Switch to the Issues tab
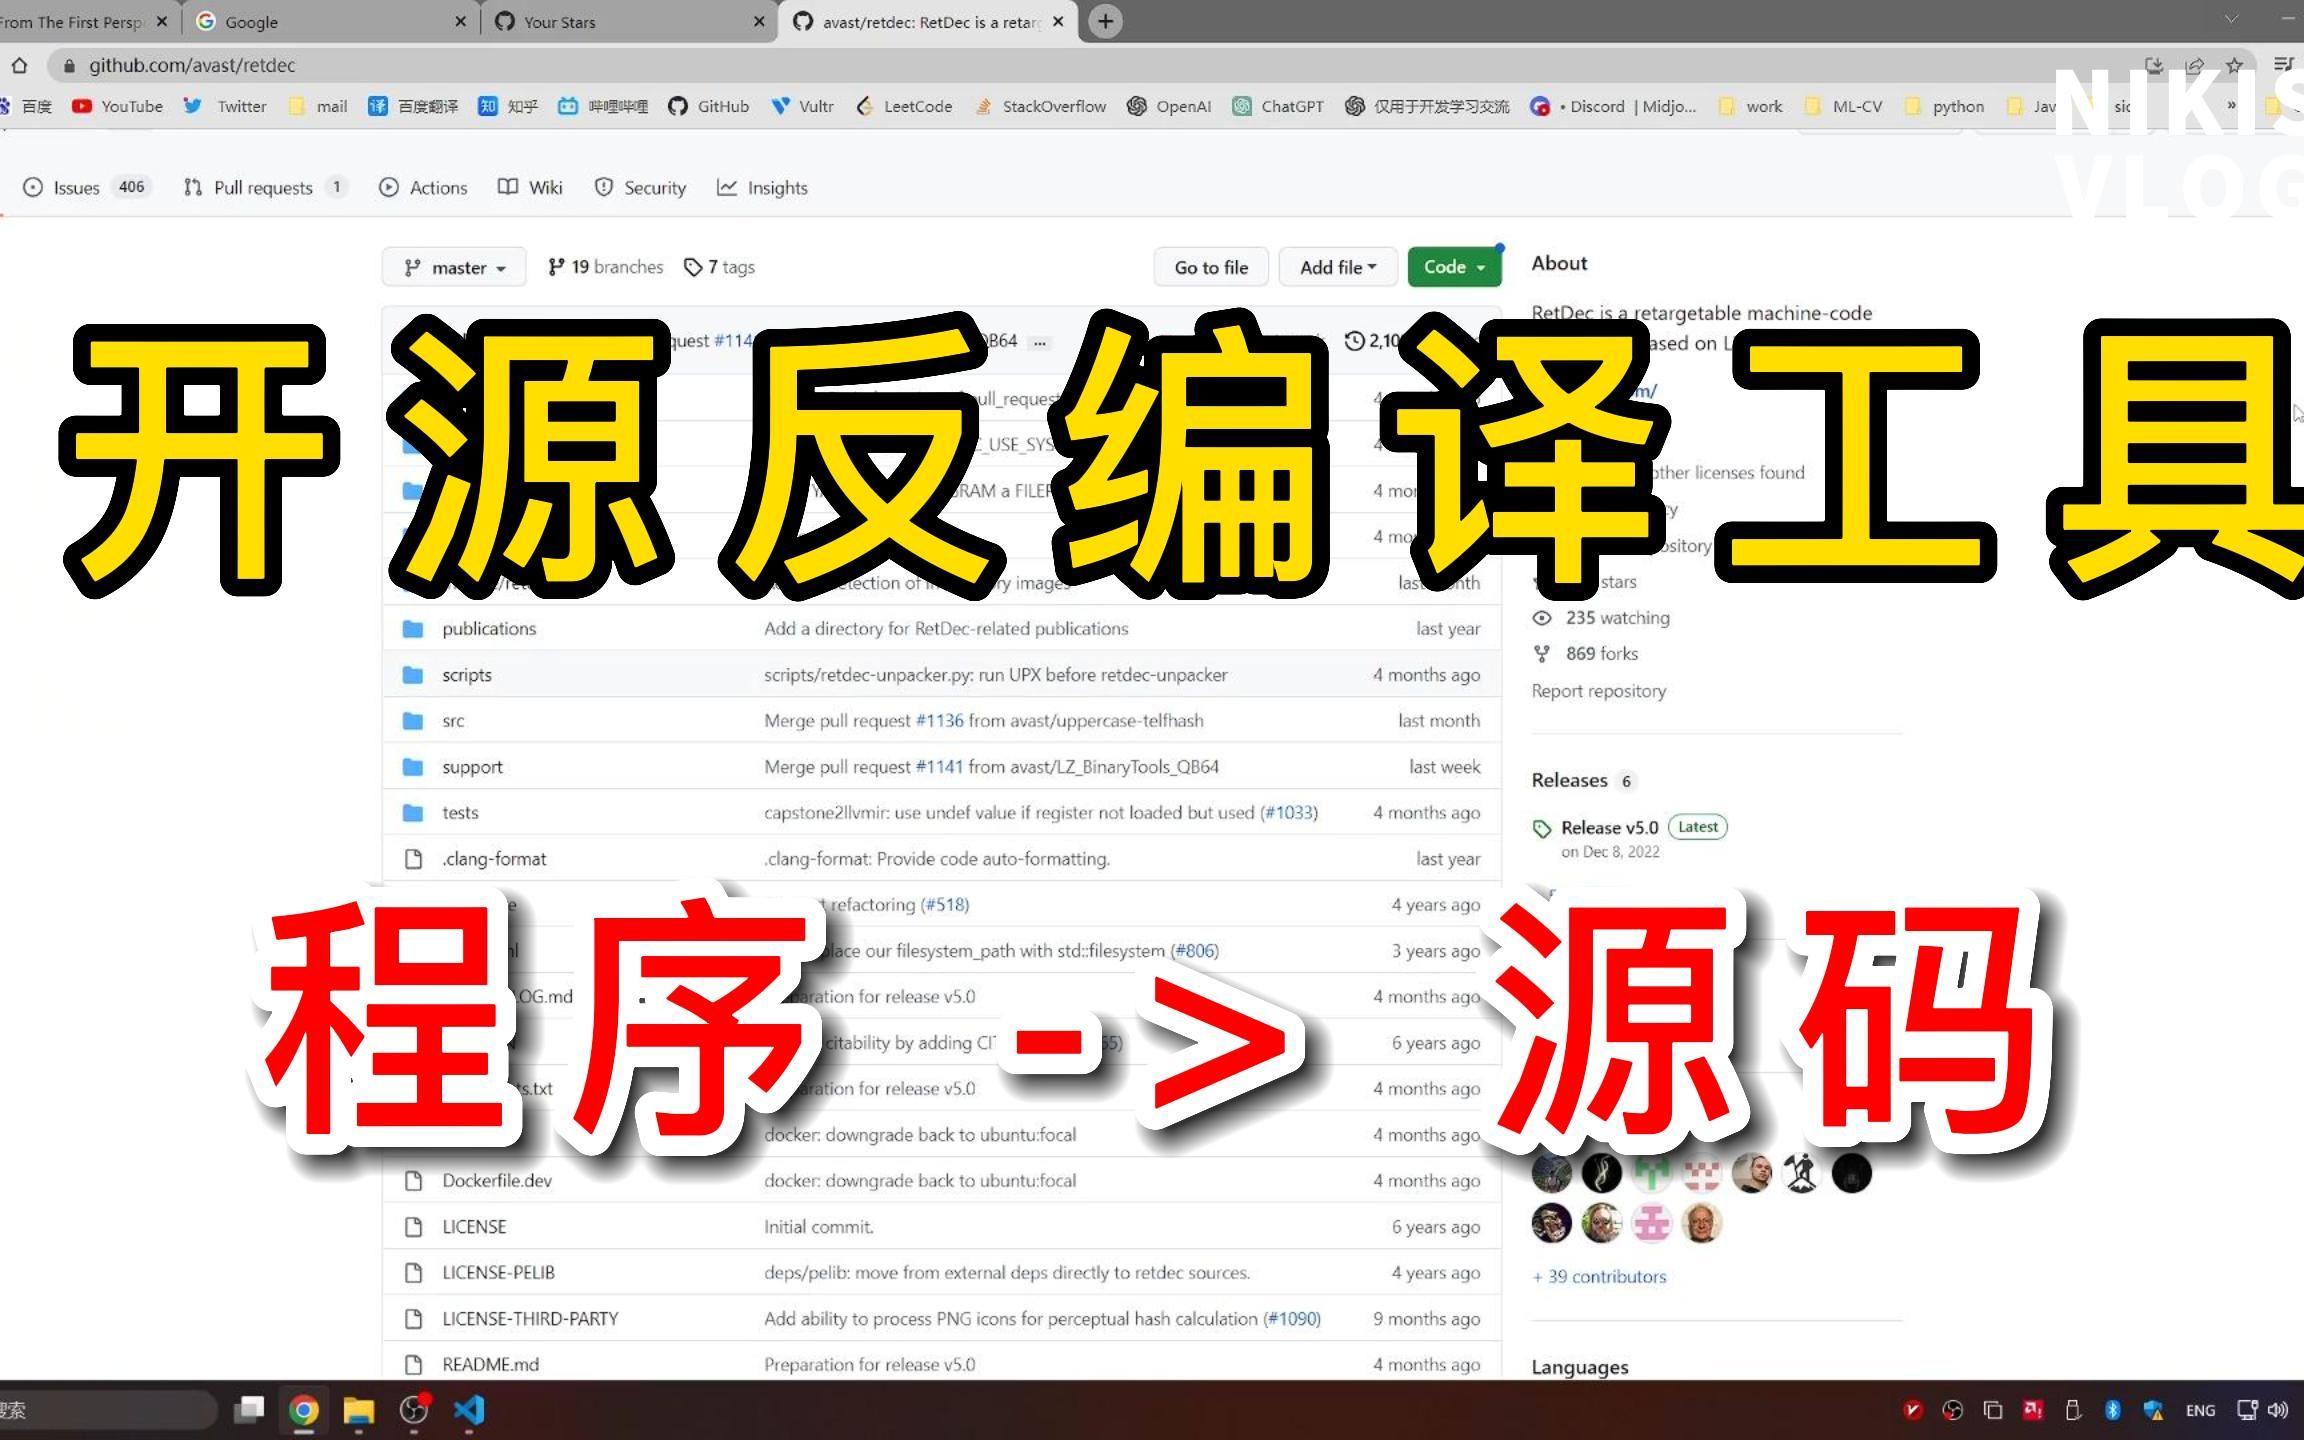2304x1440 pixels. 75,188
